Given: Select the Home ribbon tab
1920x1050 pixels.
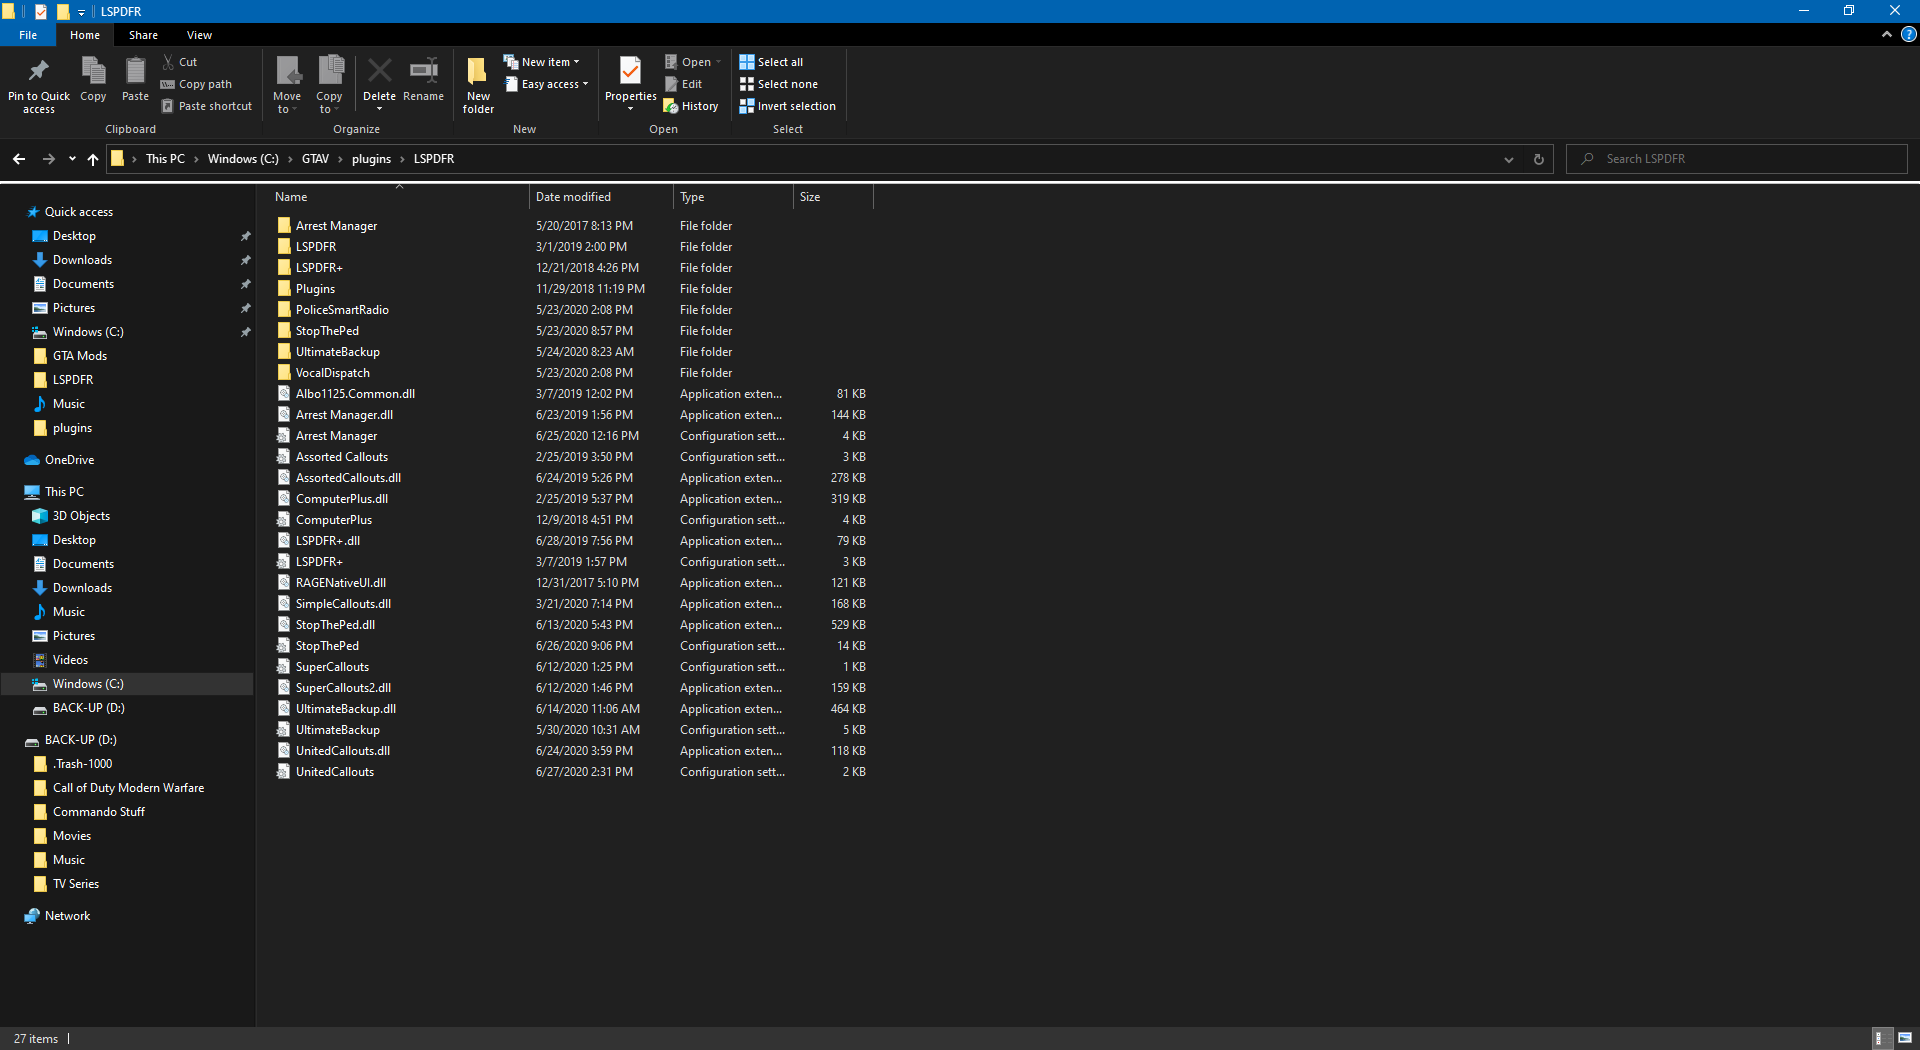Looking at the screenshot, I should tap(85, 35).
